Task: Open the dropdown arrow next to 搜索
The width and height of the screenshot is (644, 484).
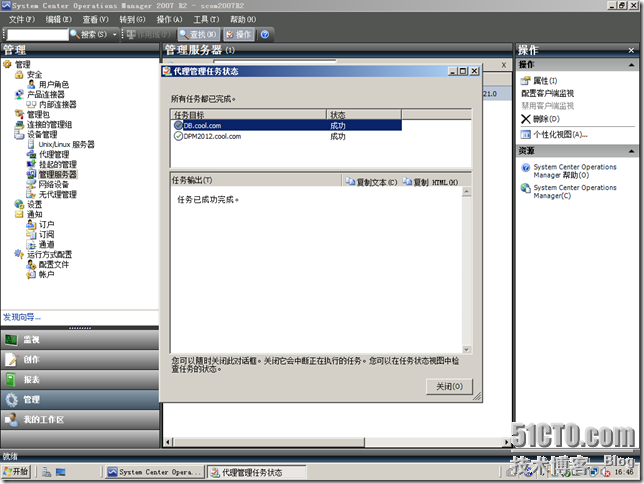Action: point(115,35)
